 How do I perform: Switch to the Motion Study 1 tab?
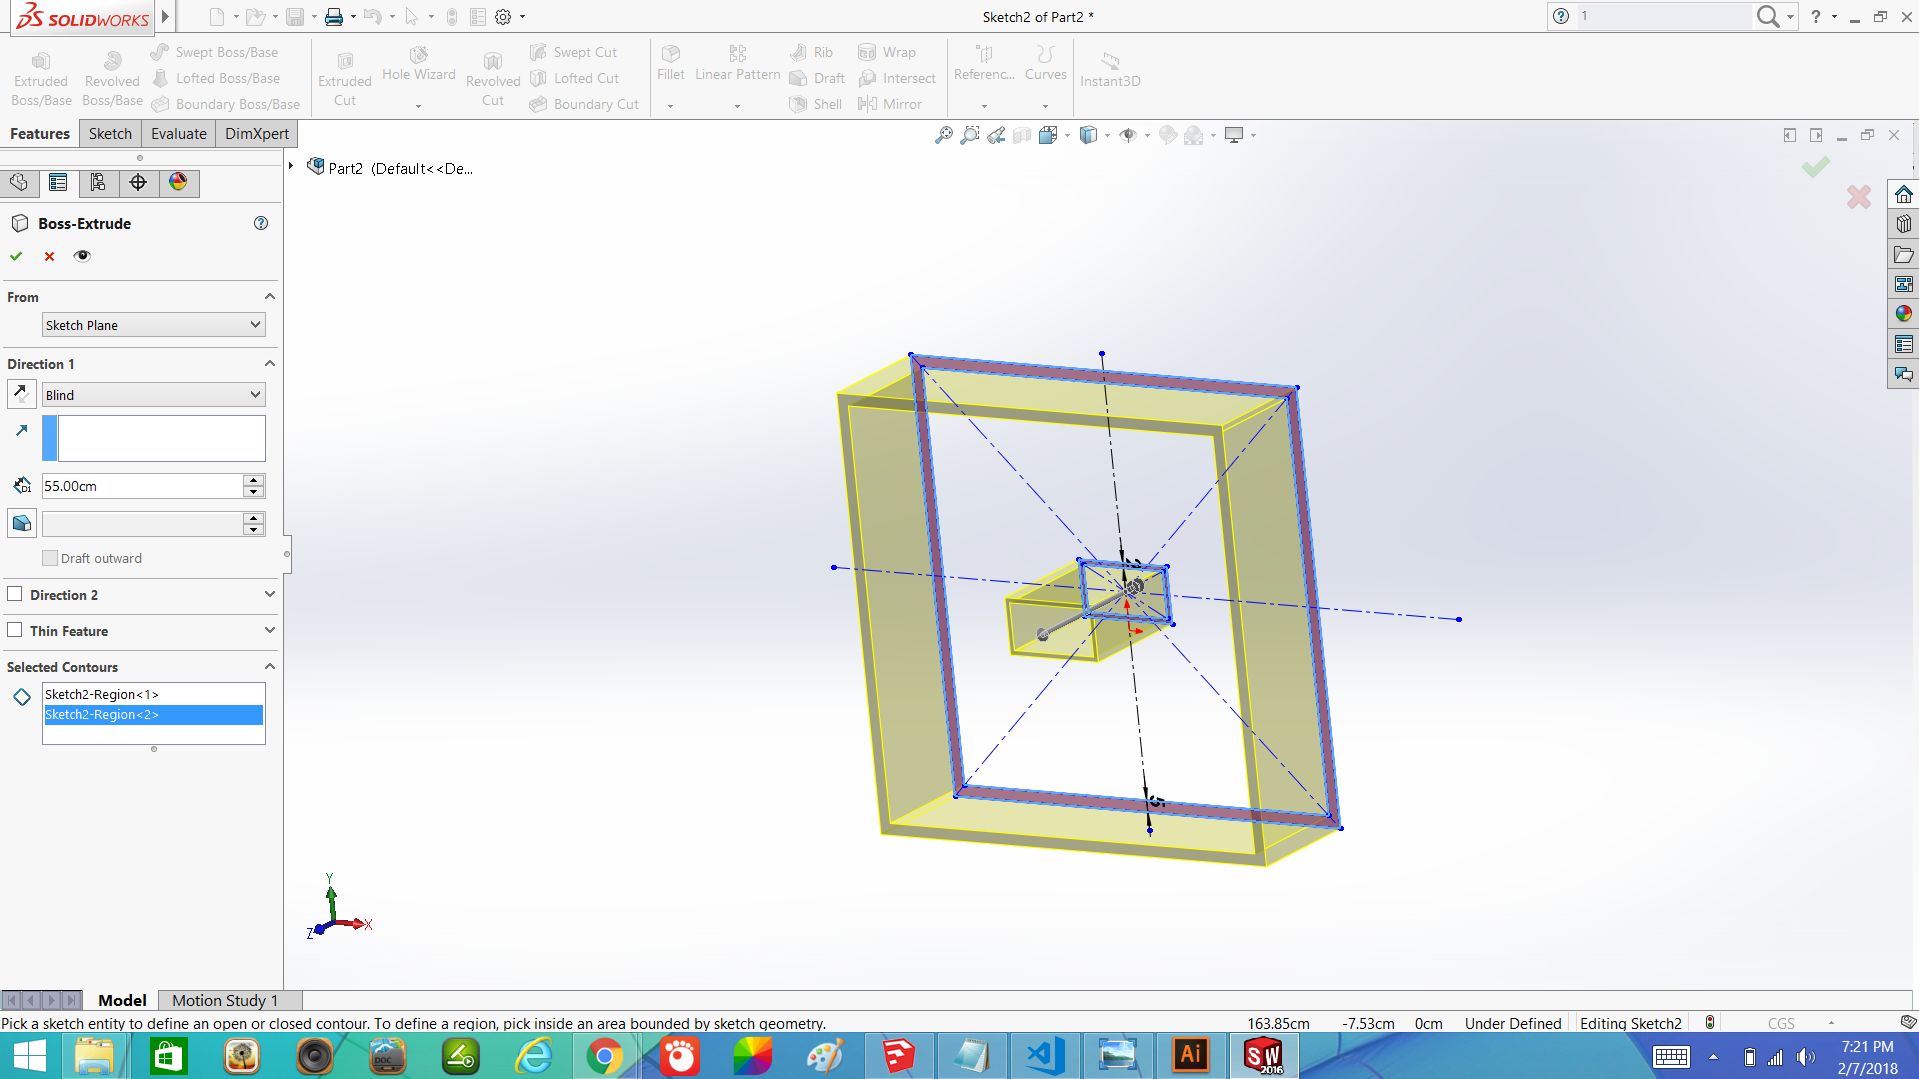click(225, 1000)
